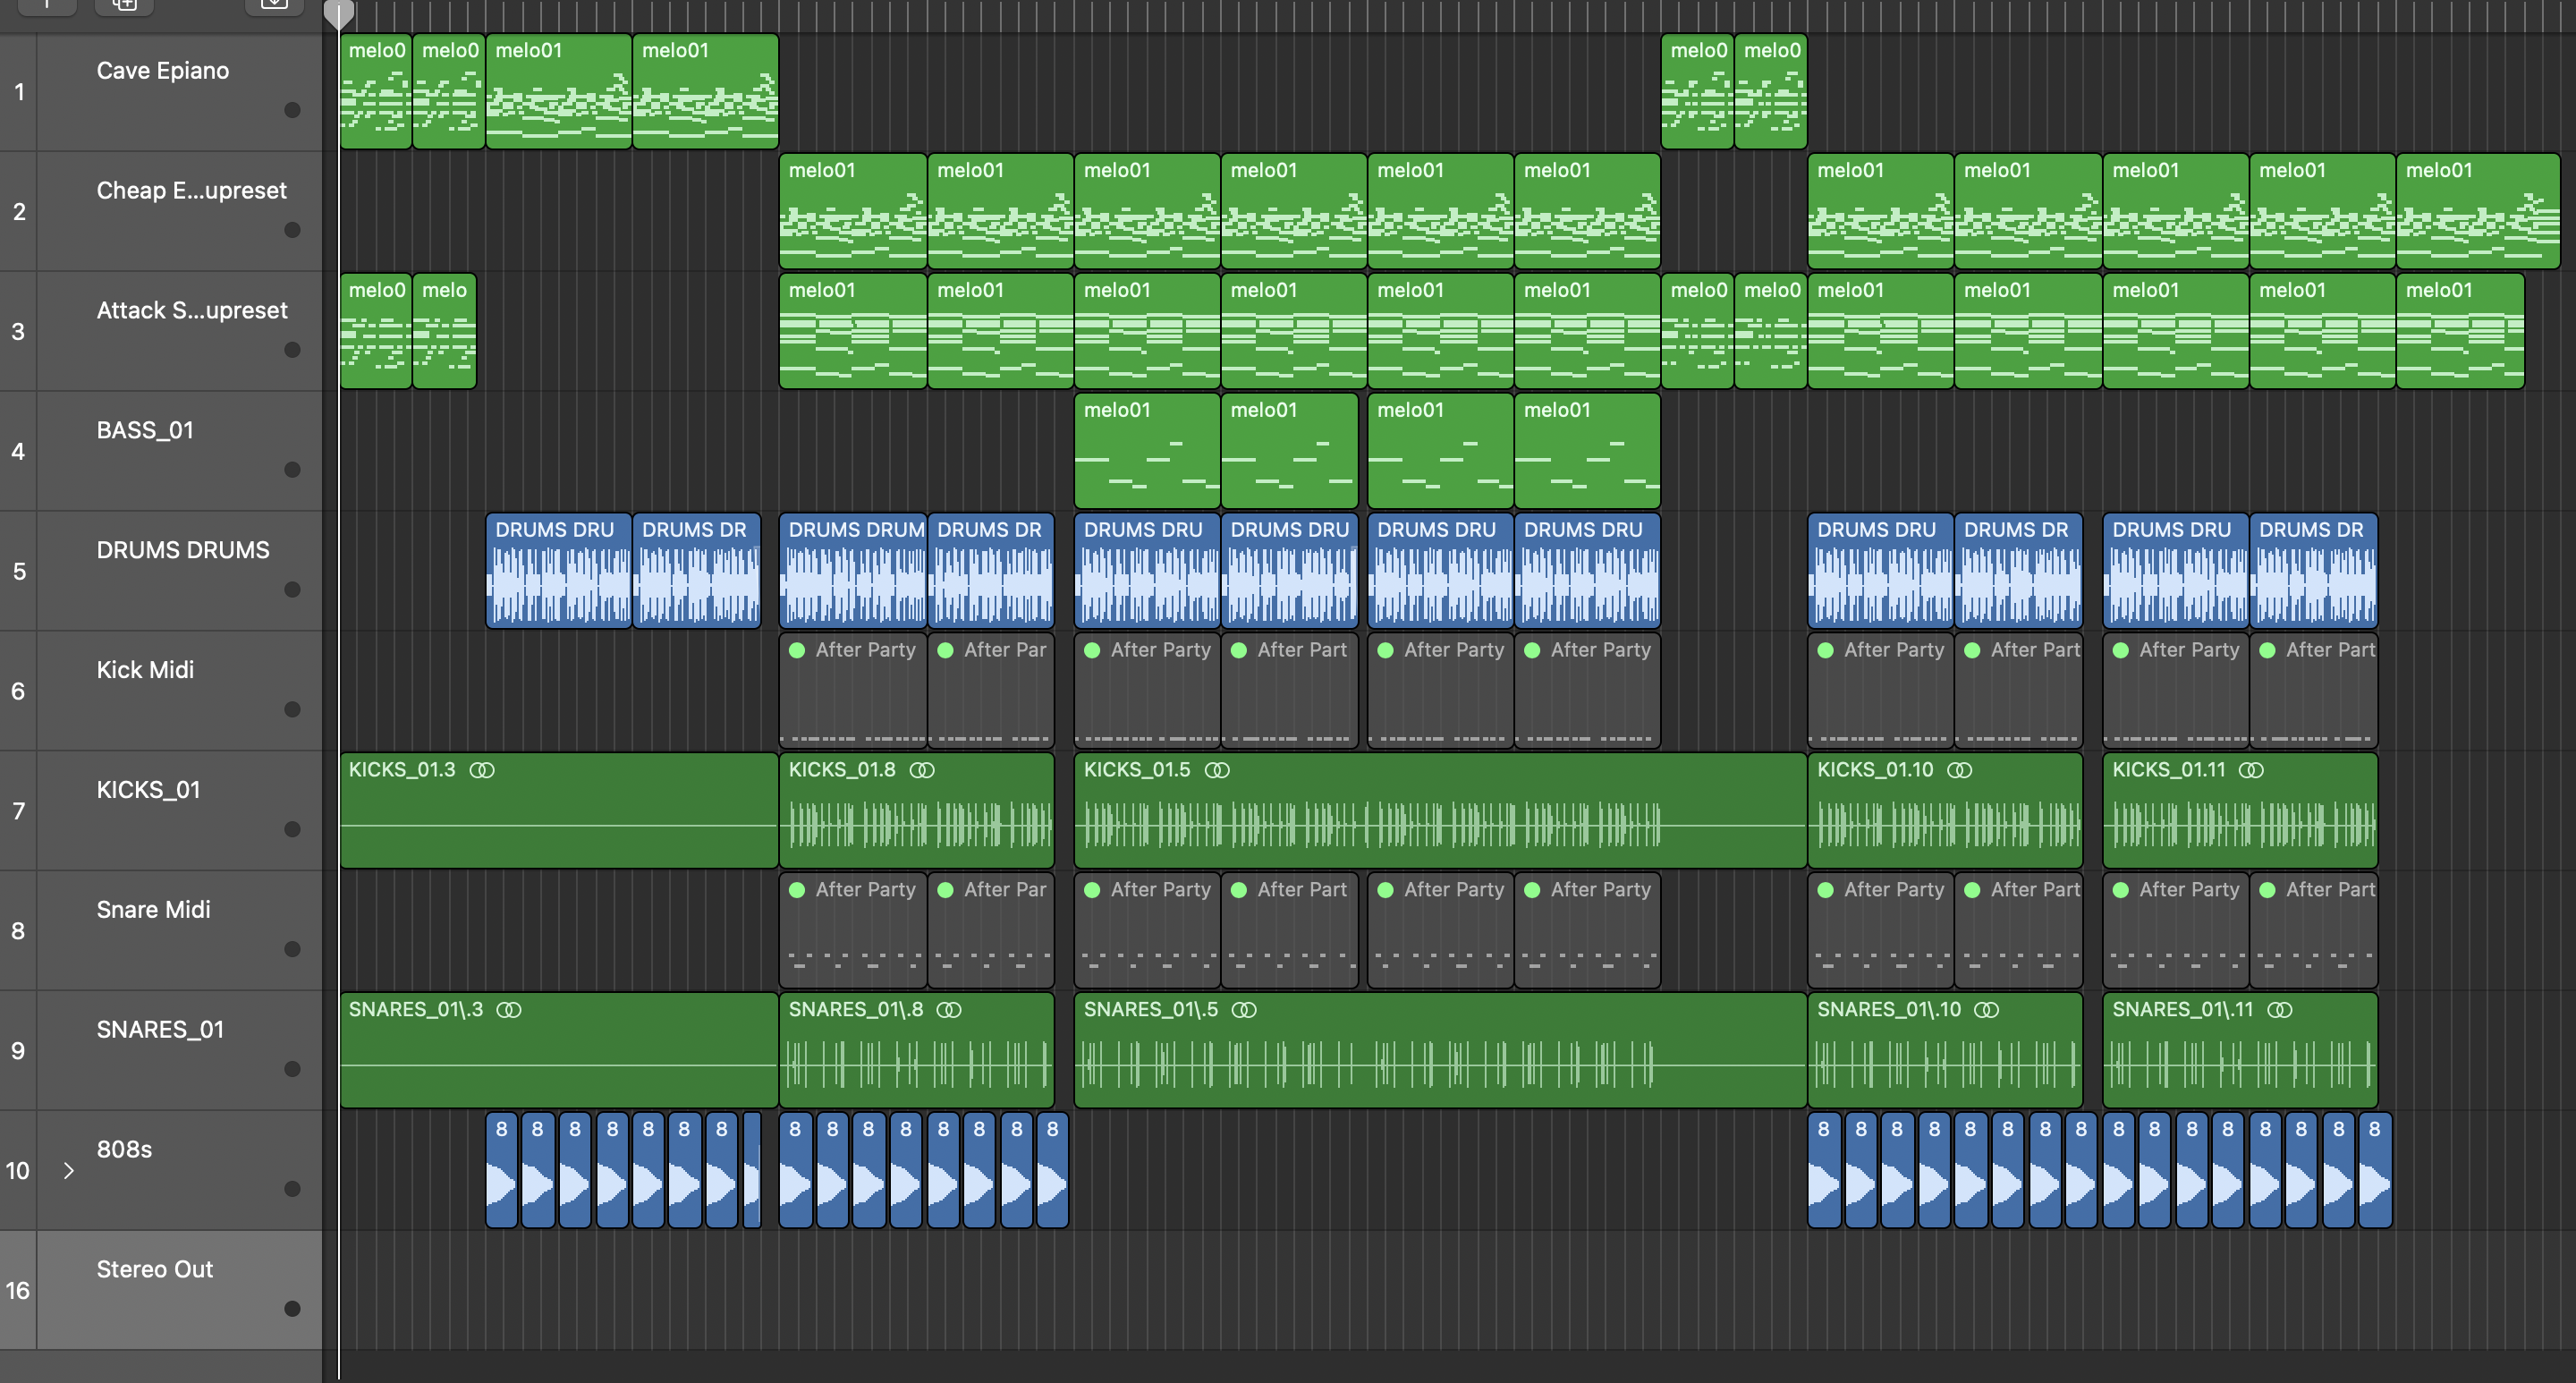Toggle the dot on KICKS_01 track header
Image resolution: width=2576 pixels, height=1383 pixels.
[x=292, y=829]
